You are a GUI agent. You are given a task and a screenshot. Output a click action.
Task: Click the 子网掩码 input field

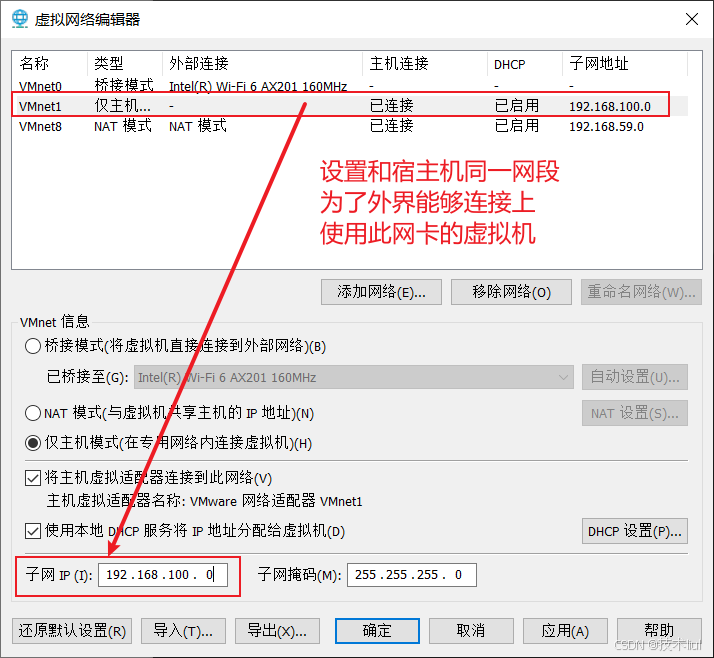[412, 575]
